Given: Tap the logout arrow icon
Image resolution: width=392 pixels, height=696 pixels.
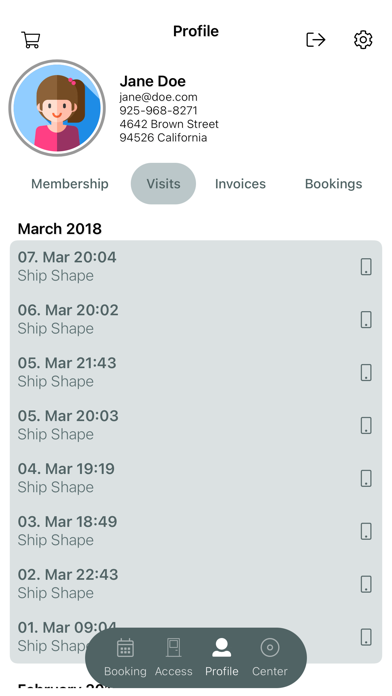Looking at the screenshot, I should point(316,40).
